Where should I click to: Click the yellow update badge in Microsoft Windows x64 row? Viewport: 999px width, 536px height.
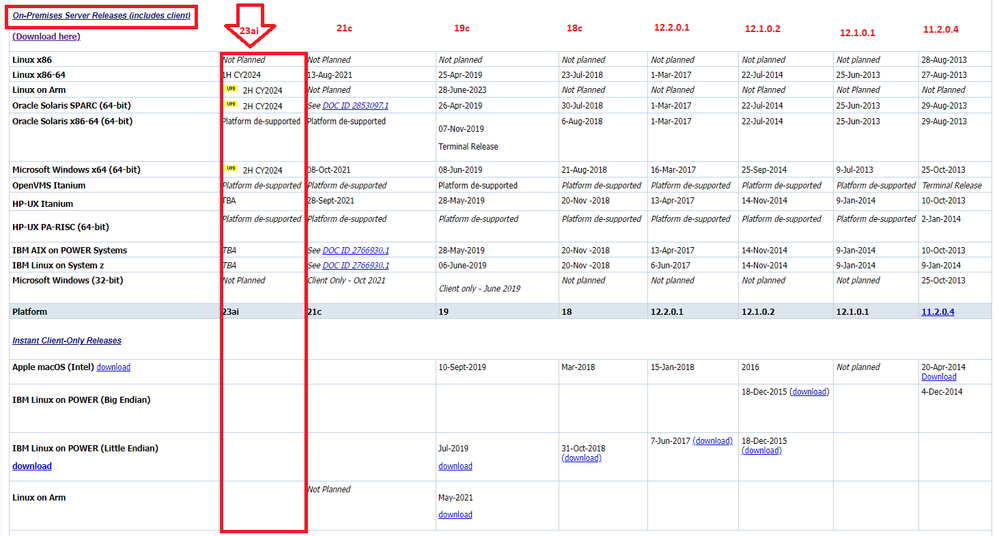[x=231, y=169]
